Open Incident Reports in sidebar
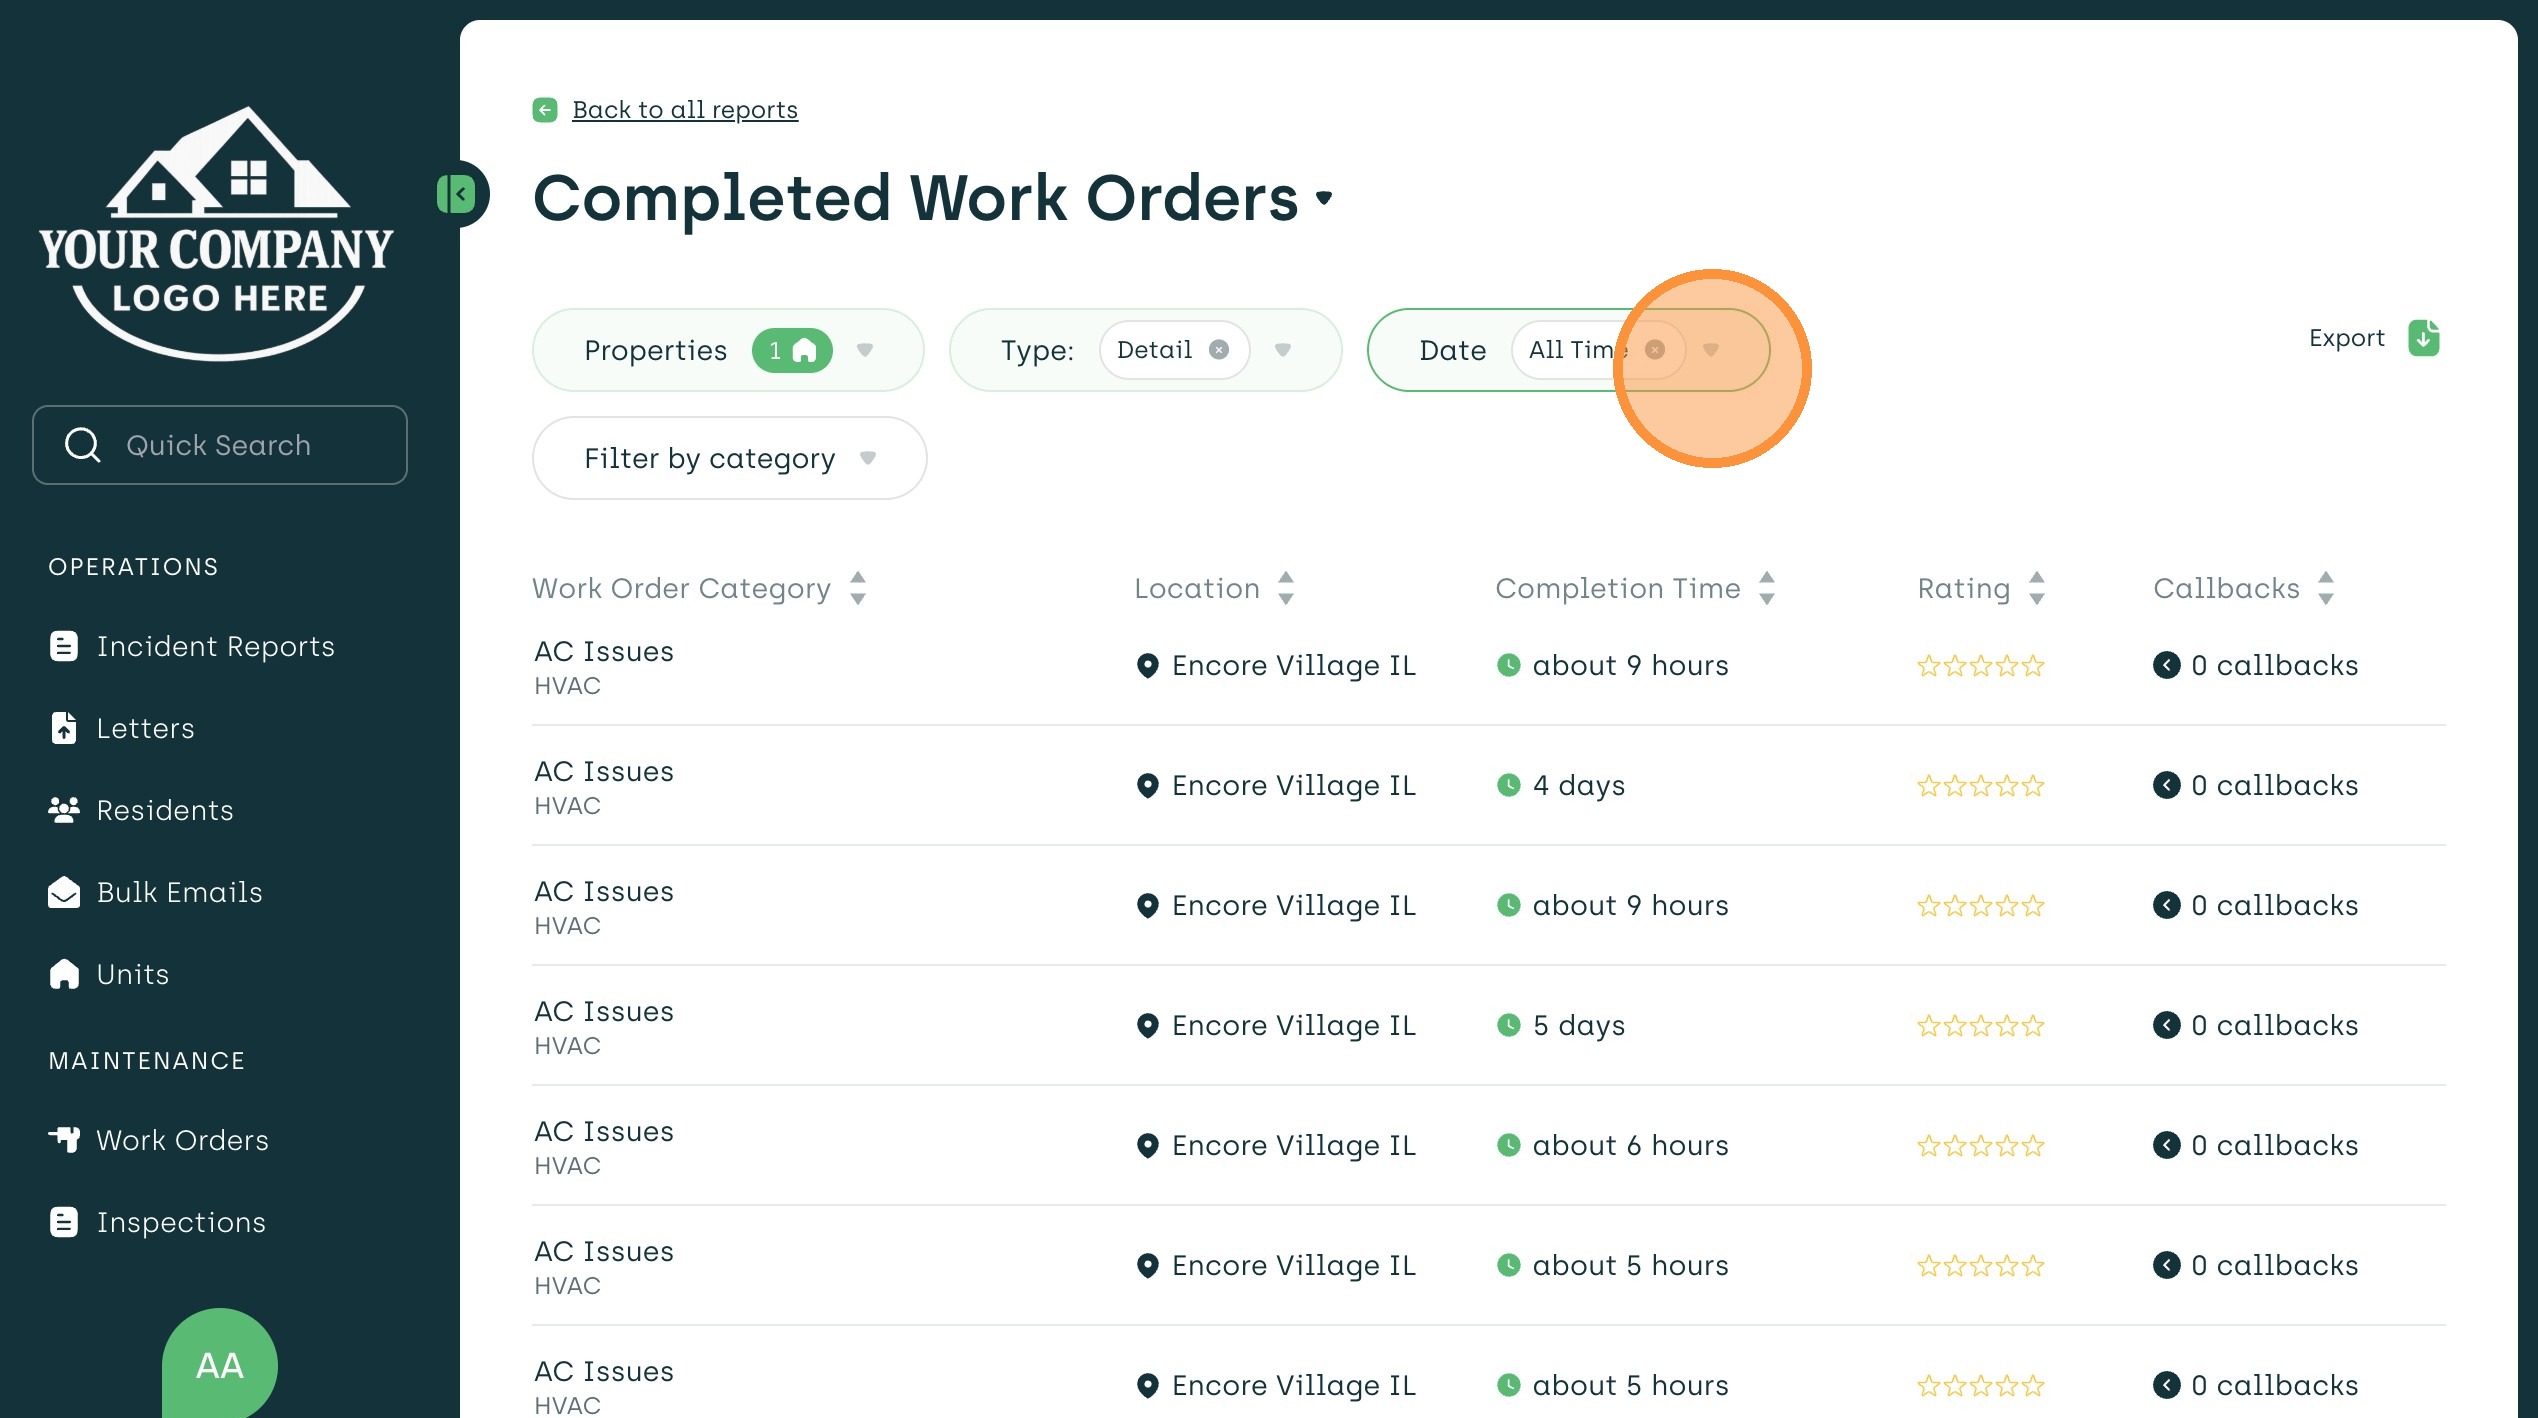Viewport: 2538px width, 1418px height. (x=215, y=646)
